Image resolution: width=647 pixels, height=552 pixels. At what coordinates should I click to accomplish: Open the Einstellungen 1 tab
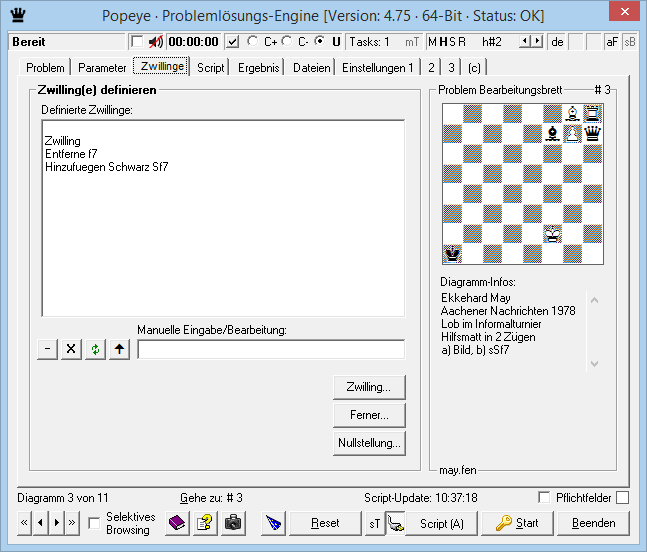tap(377, 68)
